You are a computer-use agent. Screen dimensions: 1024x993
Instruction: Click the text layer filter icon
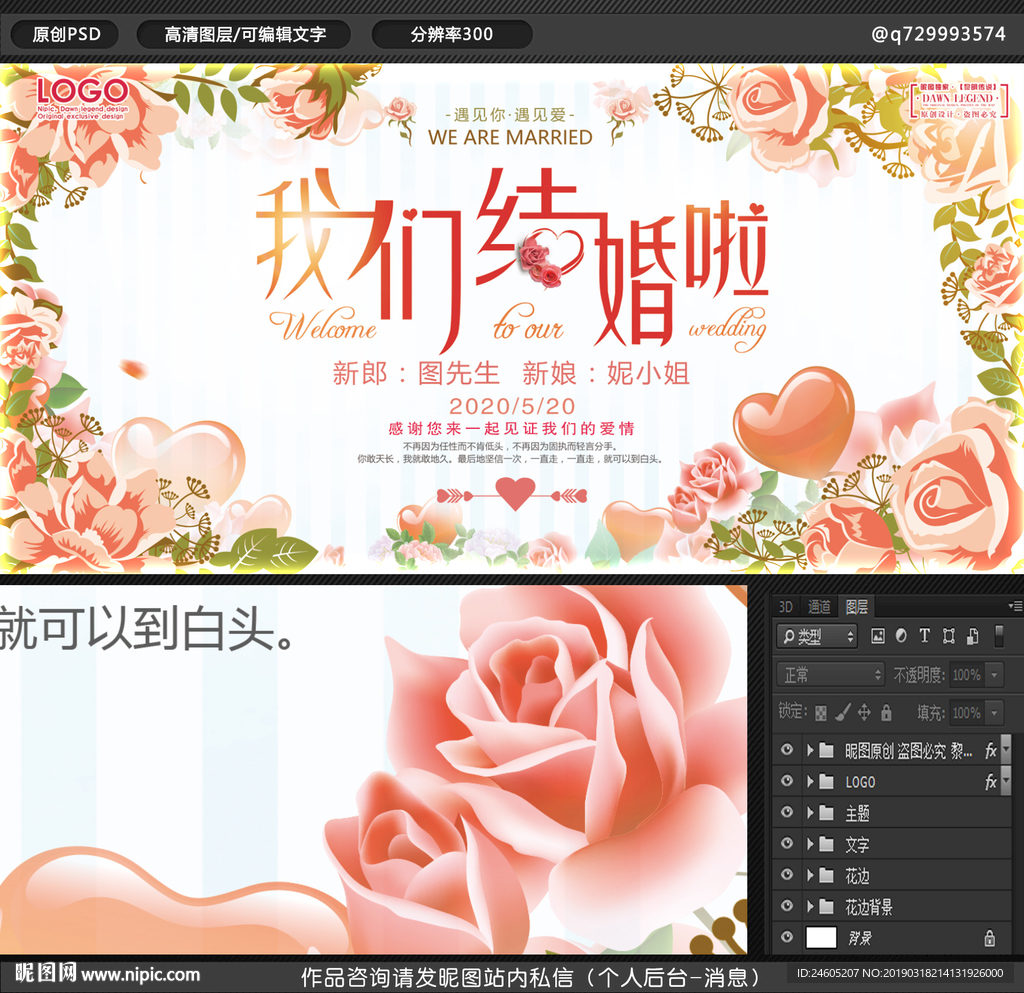pos(924,636)
